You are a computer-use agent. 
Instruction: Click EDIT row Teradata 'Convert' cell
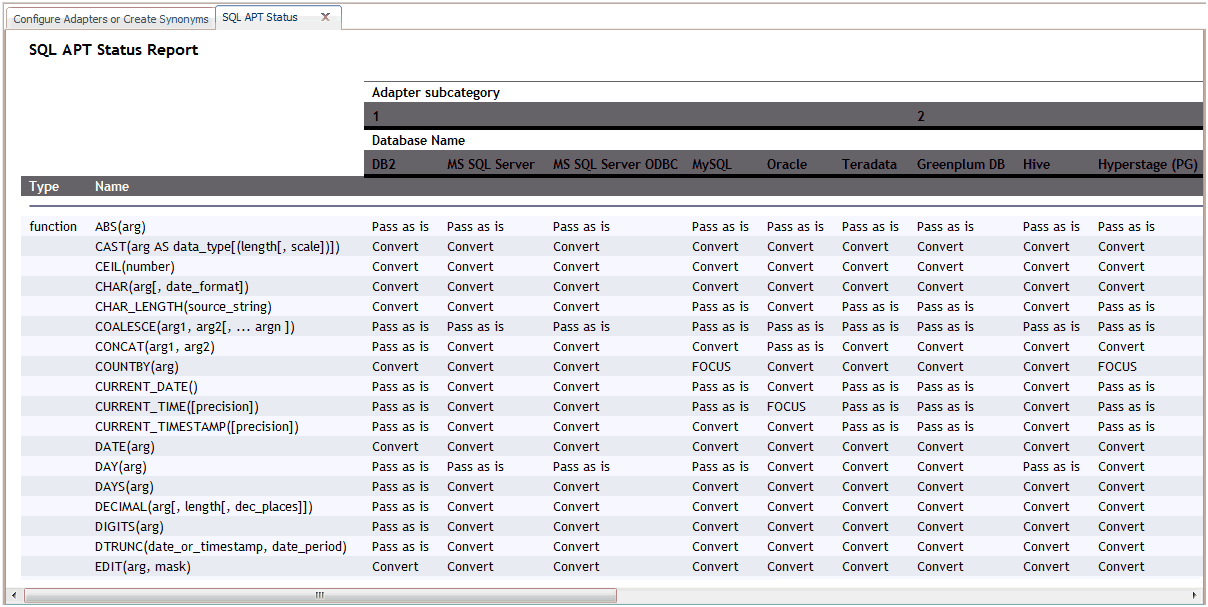[x=865, y=566]
